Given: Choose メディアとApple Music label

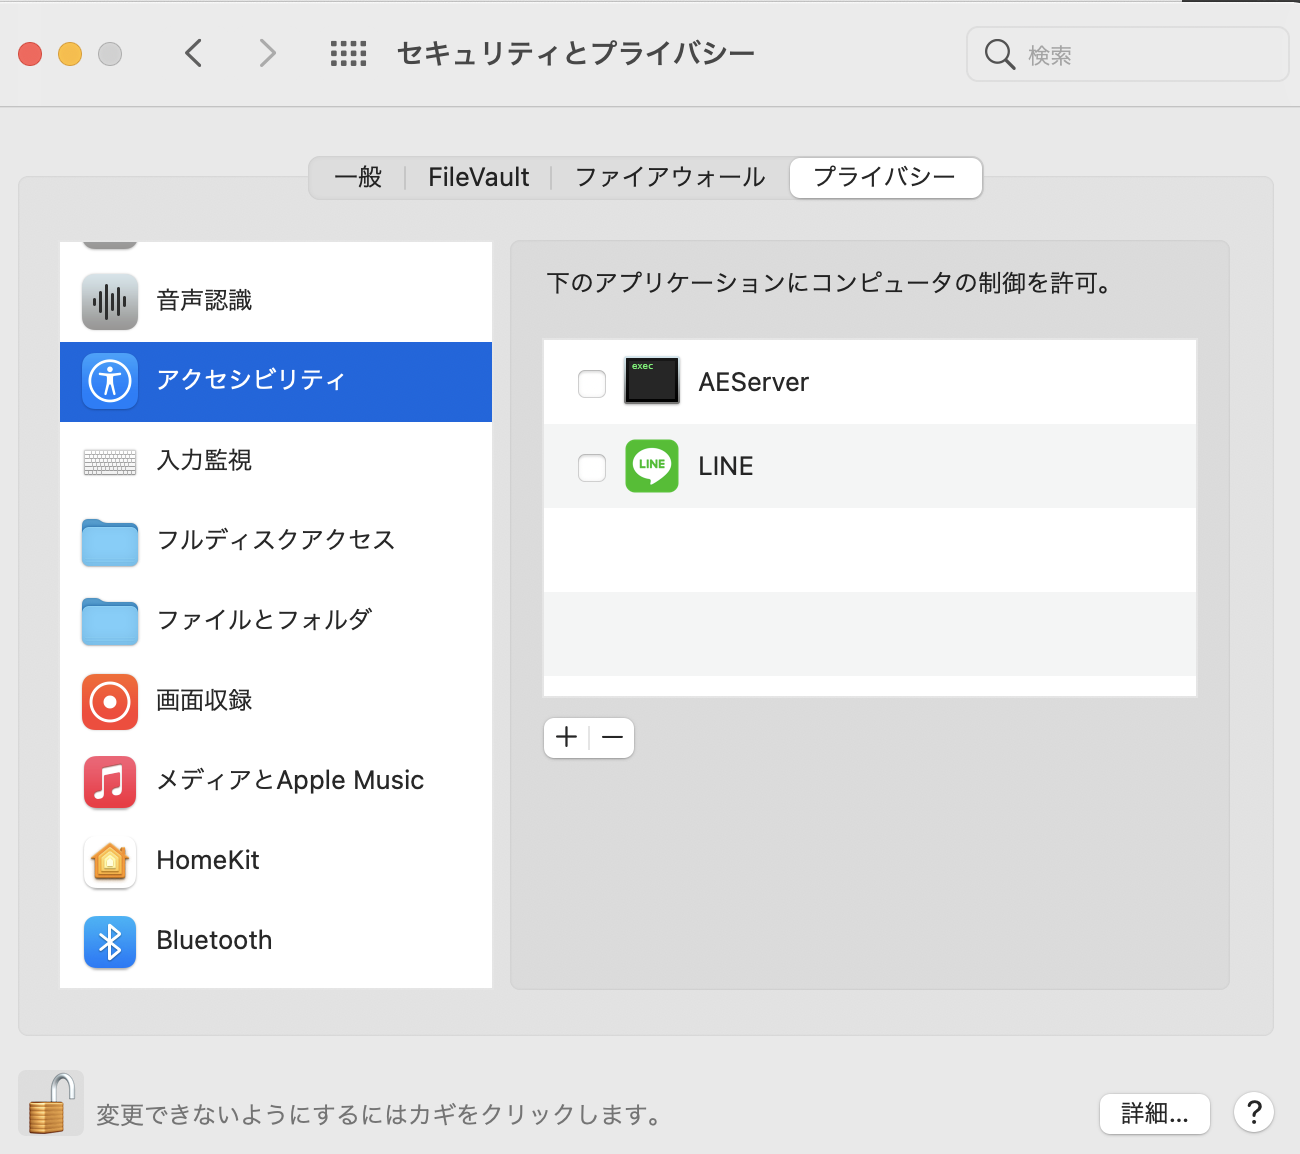Looking at the screenshot, I should (290, 781).
